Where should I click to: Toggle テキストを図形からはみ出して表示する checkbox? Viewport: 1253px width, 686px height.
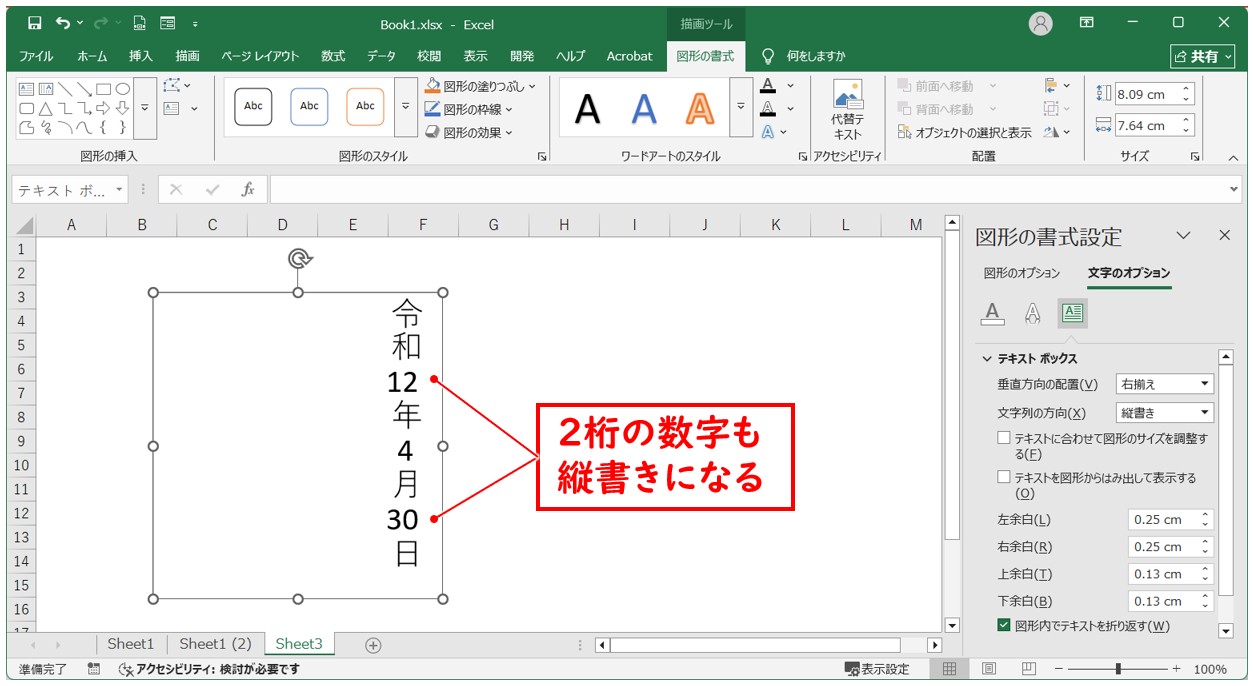point(1004,477)
